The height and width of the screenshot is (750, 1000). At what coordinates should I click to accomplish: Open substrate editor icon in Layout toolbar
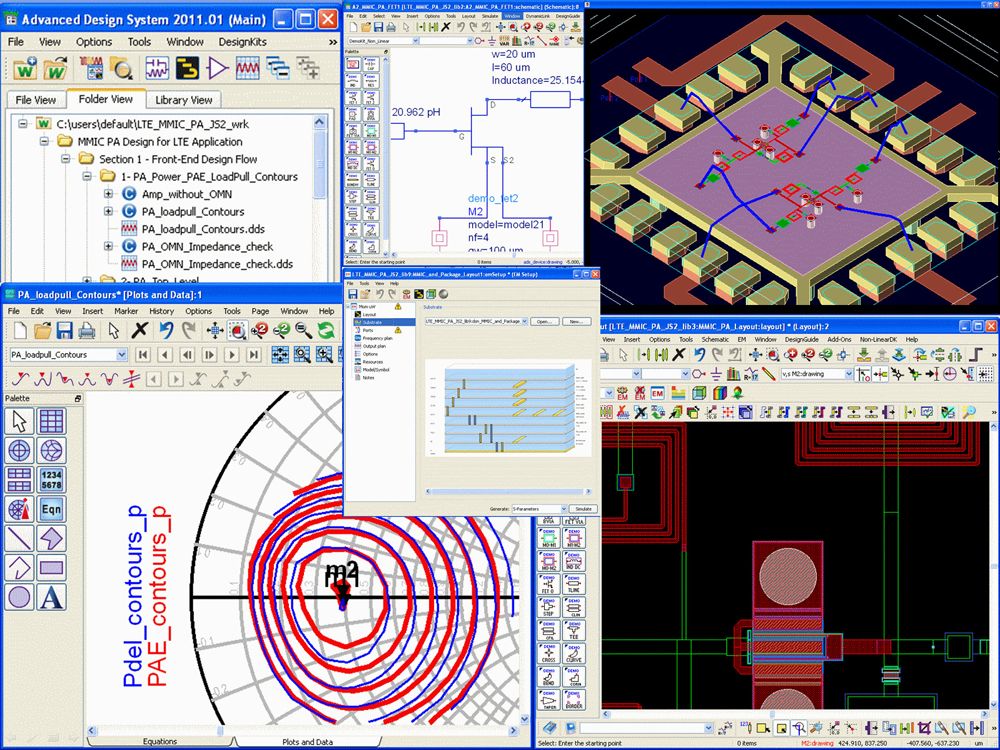678,393
